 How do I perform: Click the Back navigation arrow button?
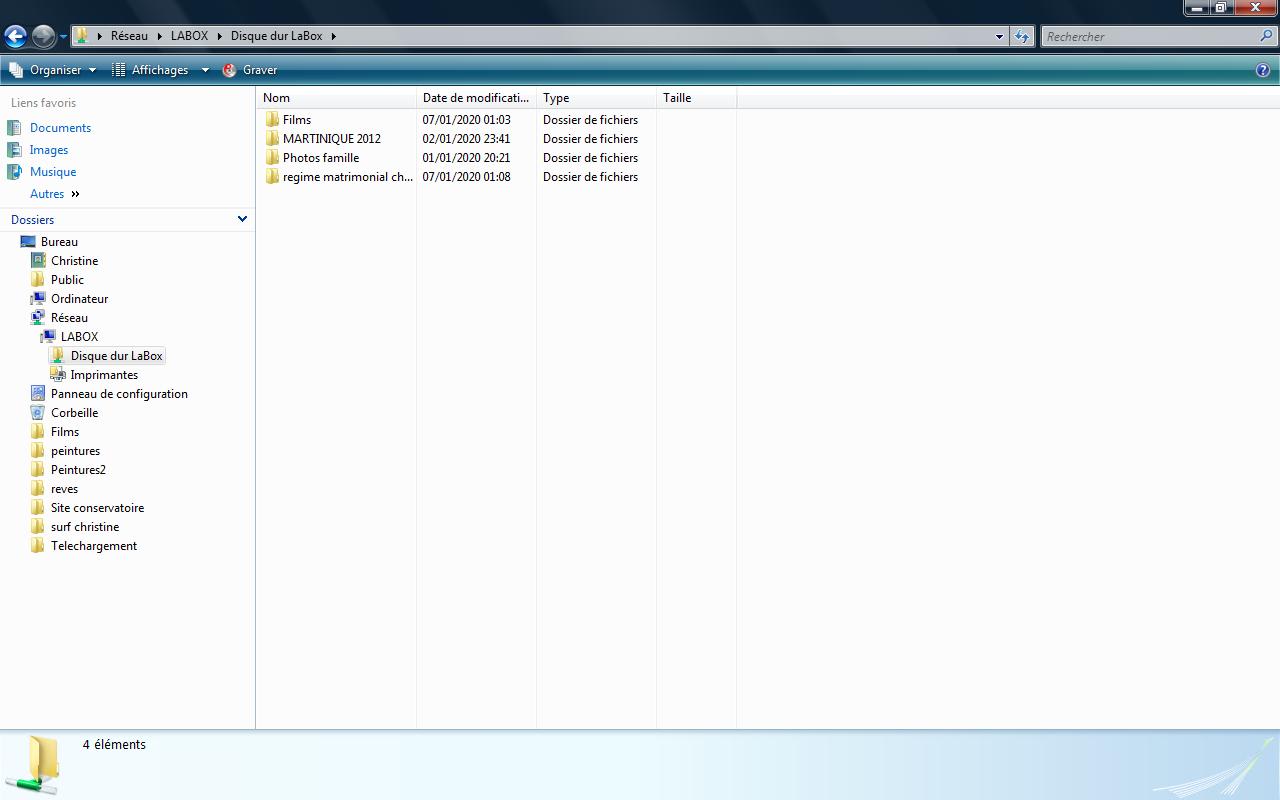coord(15,37)
